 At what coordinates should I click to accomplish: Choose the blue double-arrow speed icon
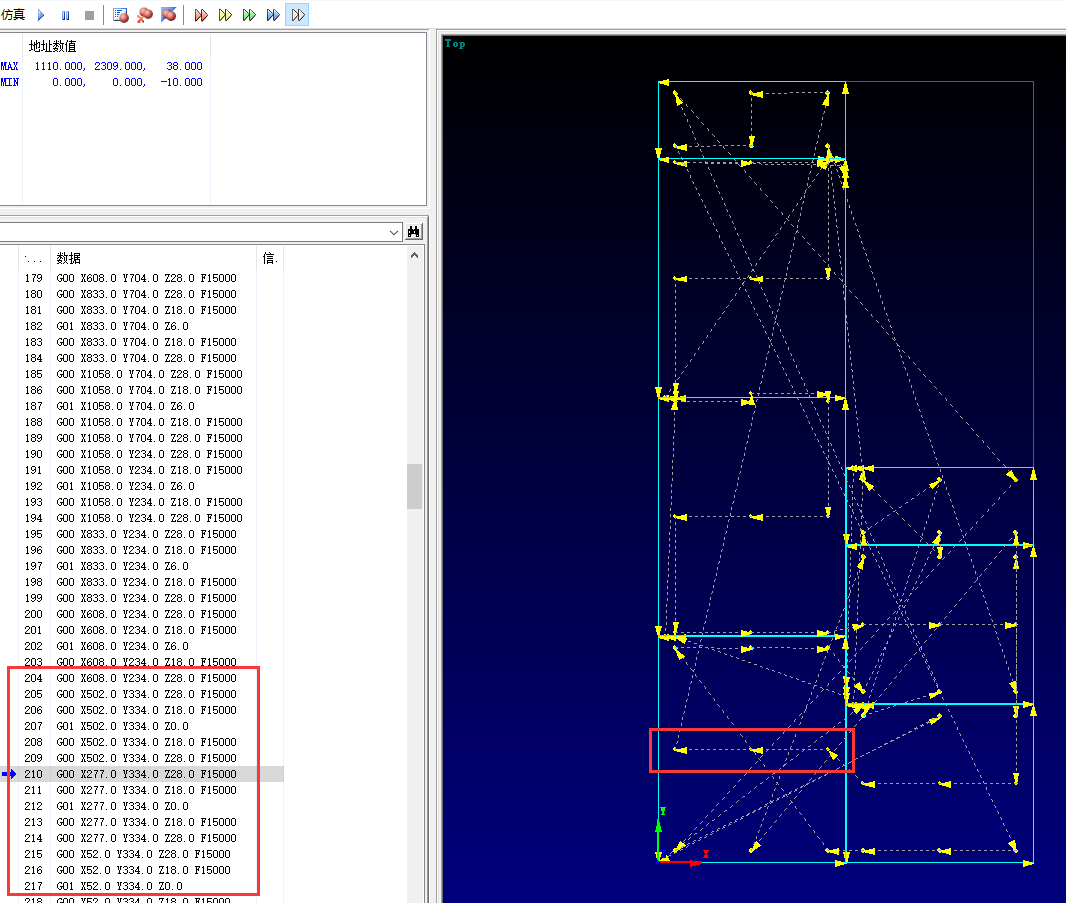[273, 15]
